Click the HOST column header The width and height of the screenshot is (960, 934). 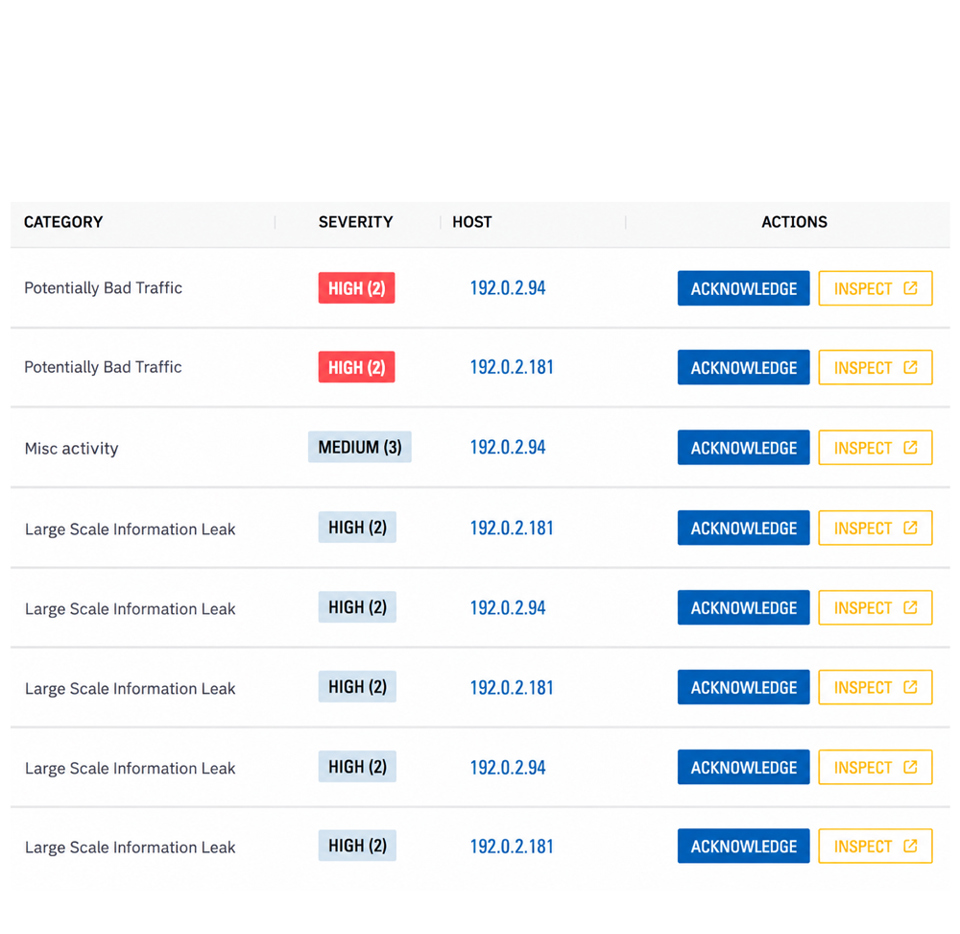472,222
